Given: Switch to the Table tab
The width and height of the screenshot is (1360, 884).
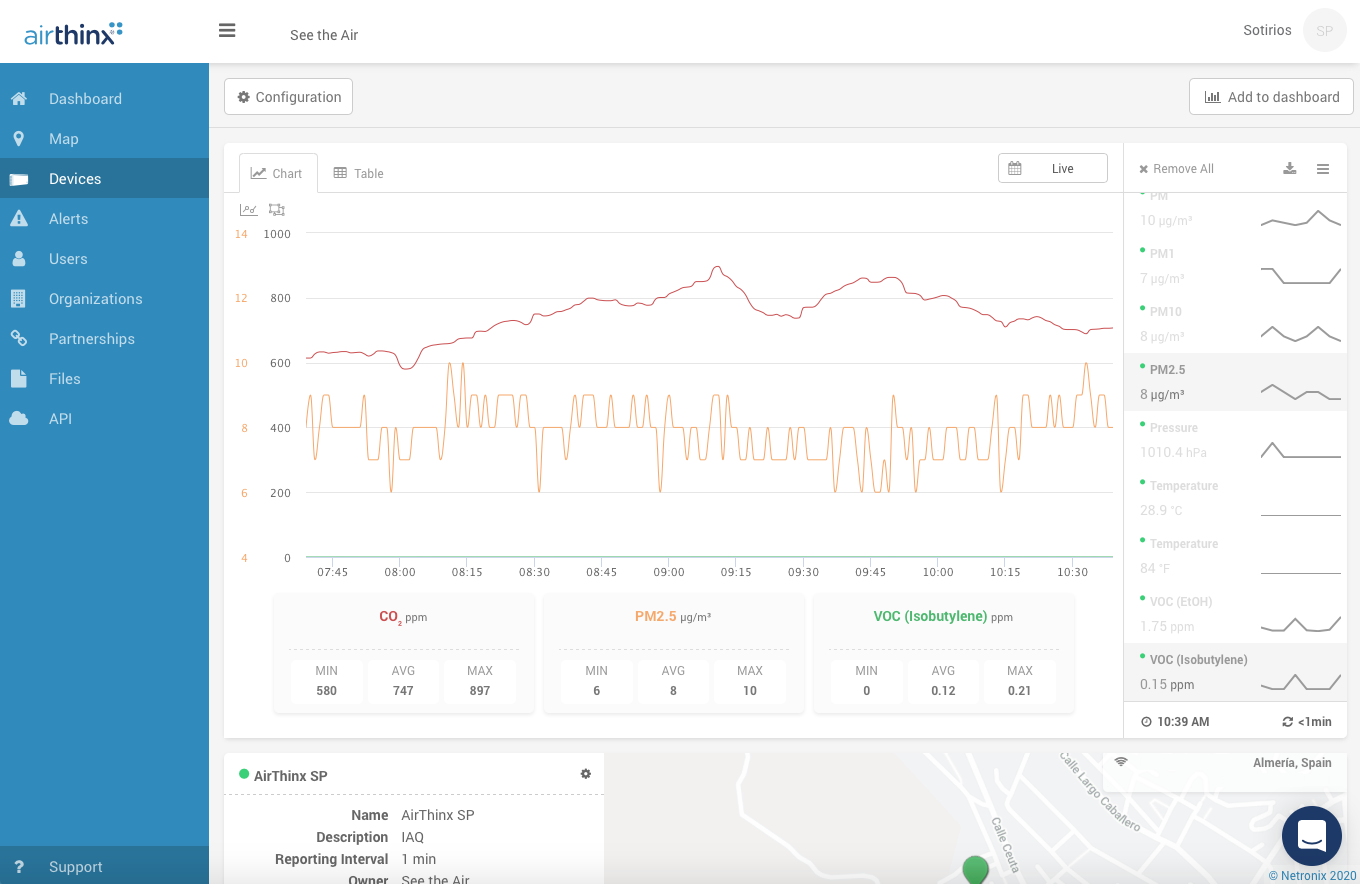Looking at the screenshot, I should click(x=358, y=173).
